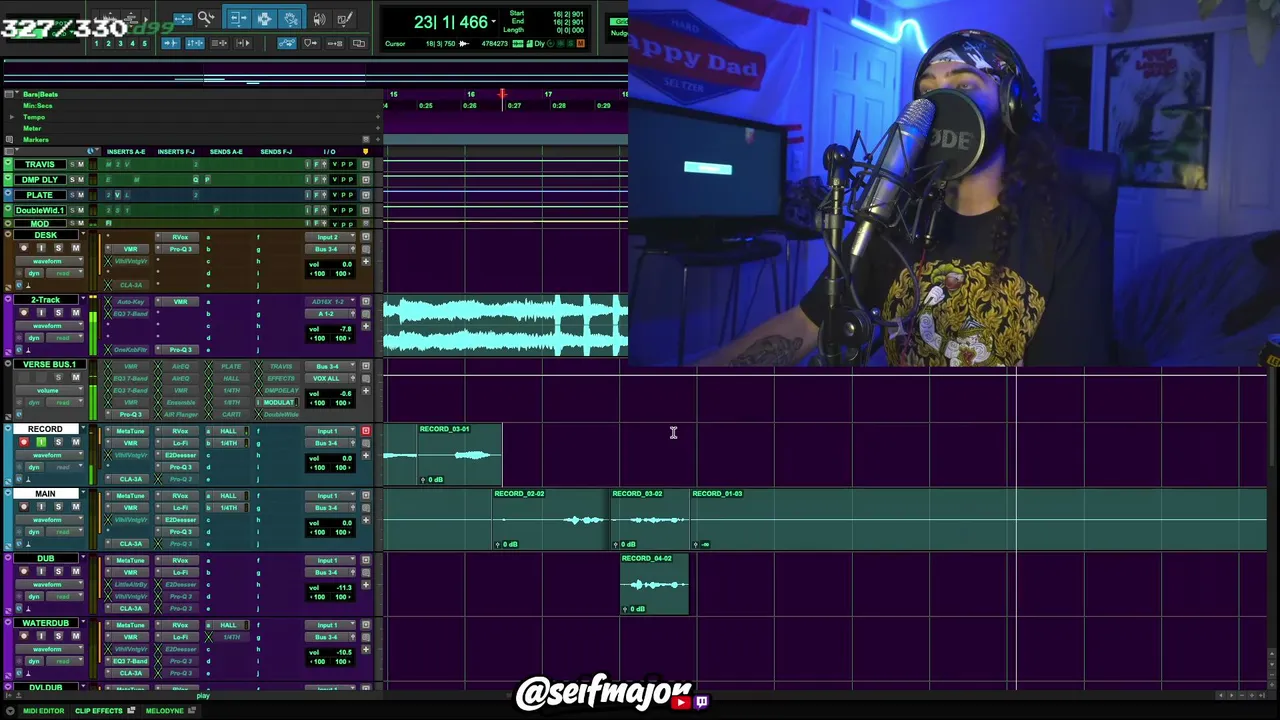Click the INSERTS A-E column header
1280x720 pixels.
click(126, 152)
